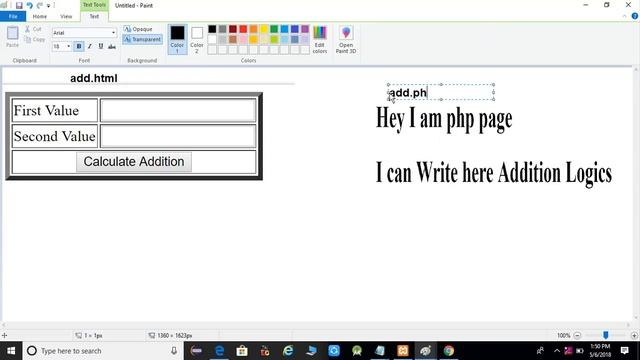The image size is (640, 360).
Task: Pick the black palette swatch
Action: click(212, 29)
